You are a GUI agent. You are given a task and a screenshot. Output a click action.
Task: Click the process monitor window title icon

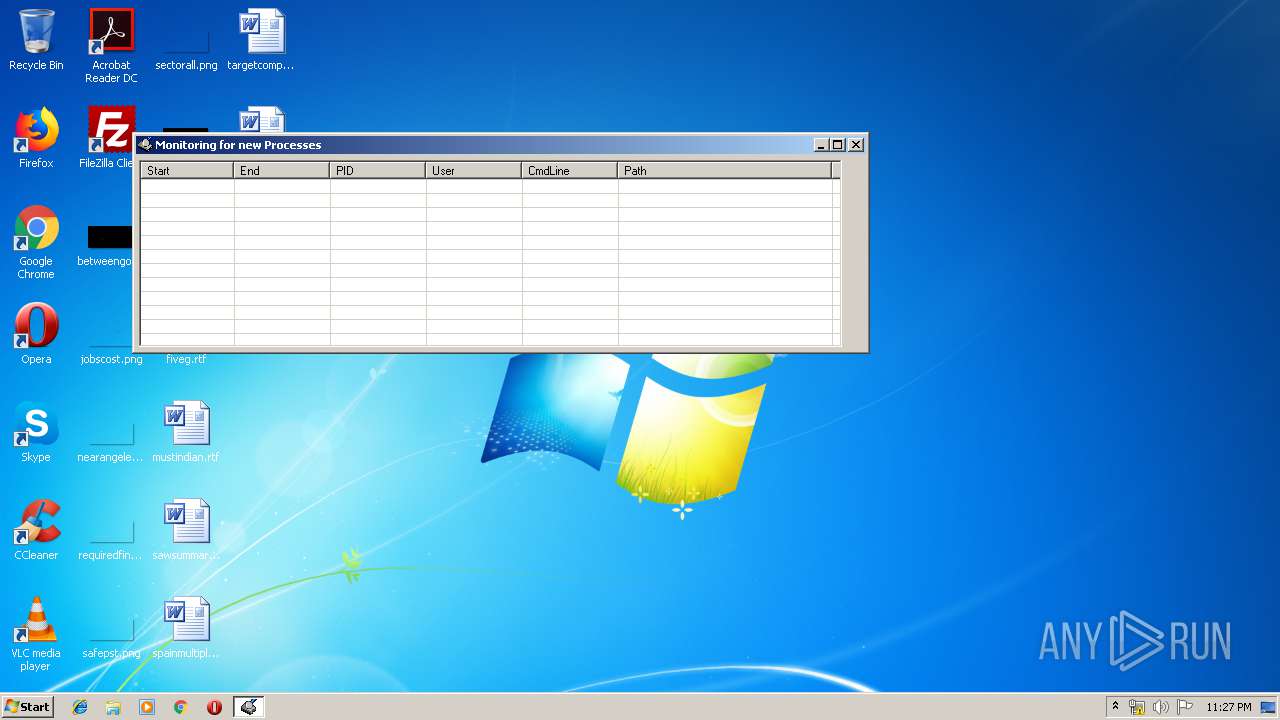click(x=145, y=145)
